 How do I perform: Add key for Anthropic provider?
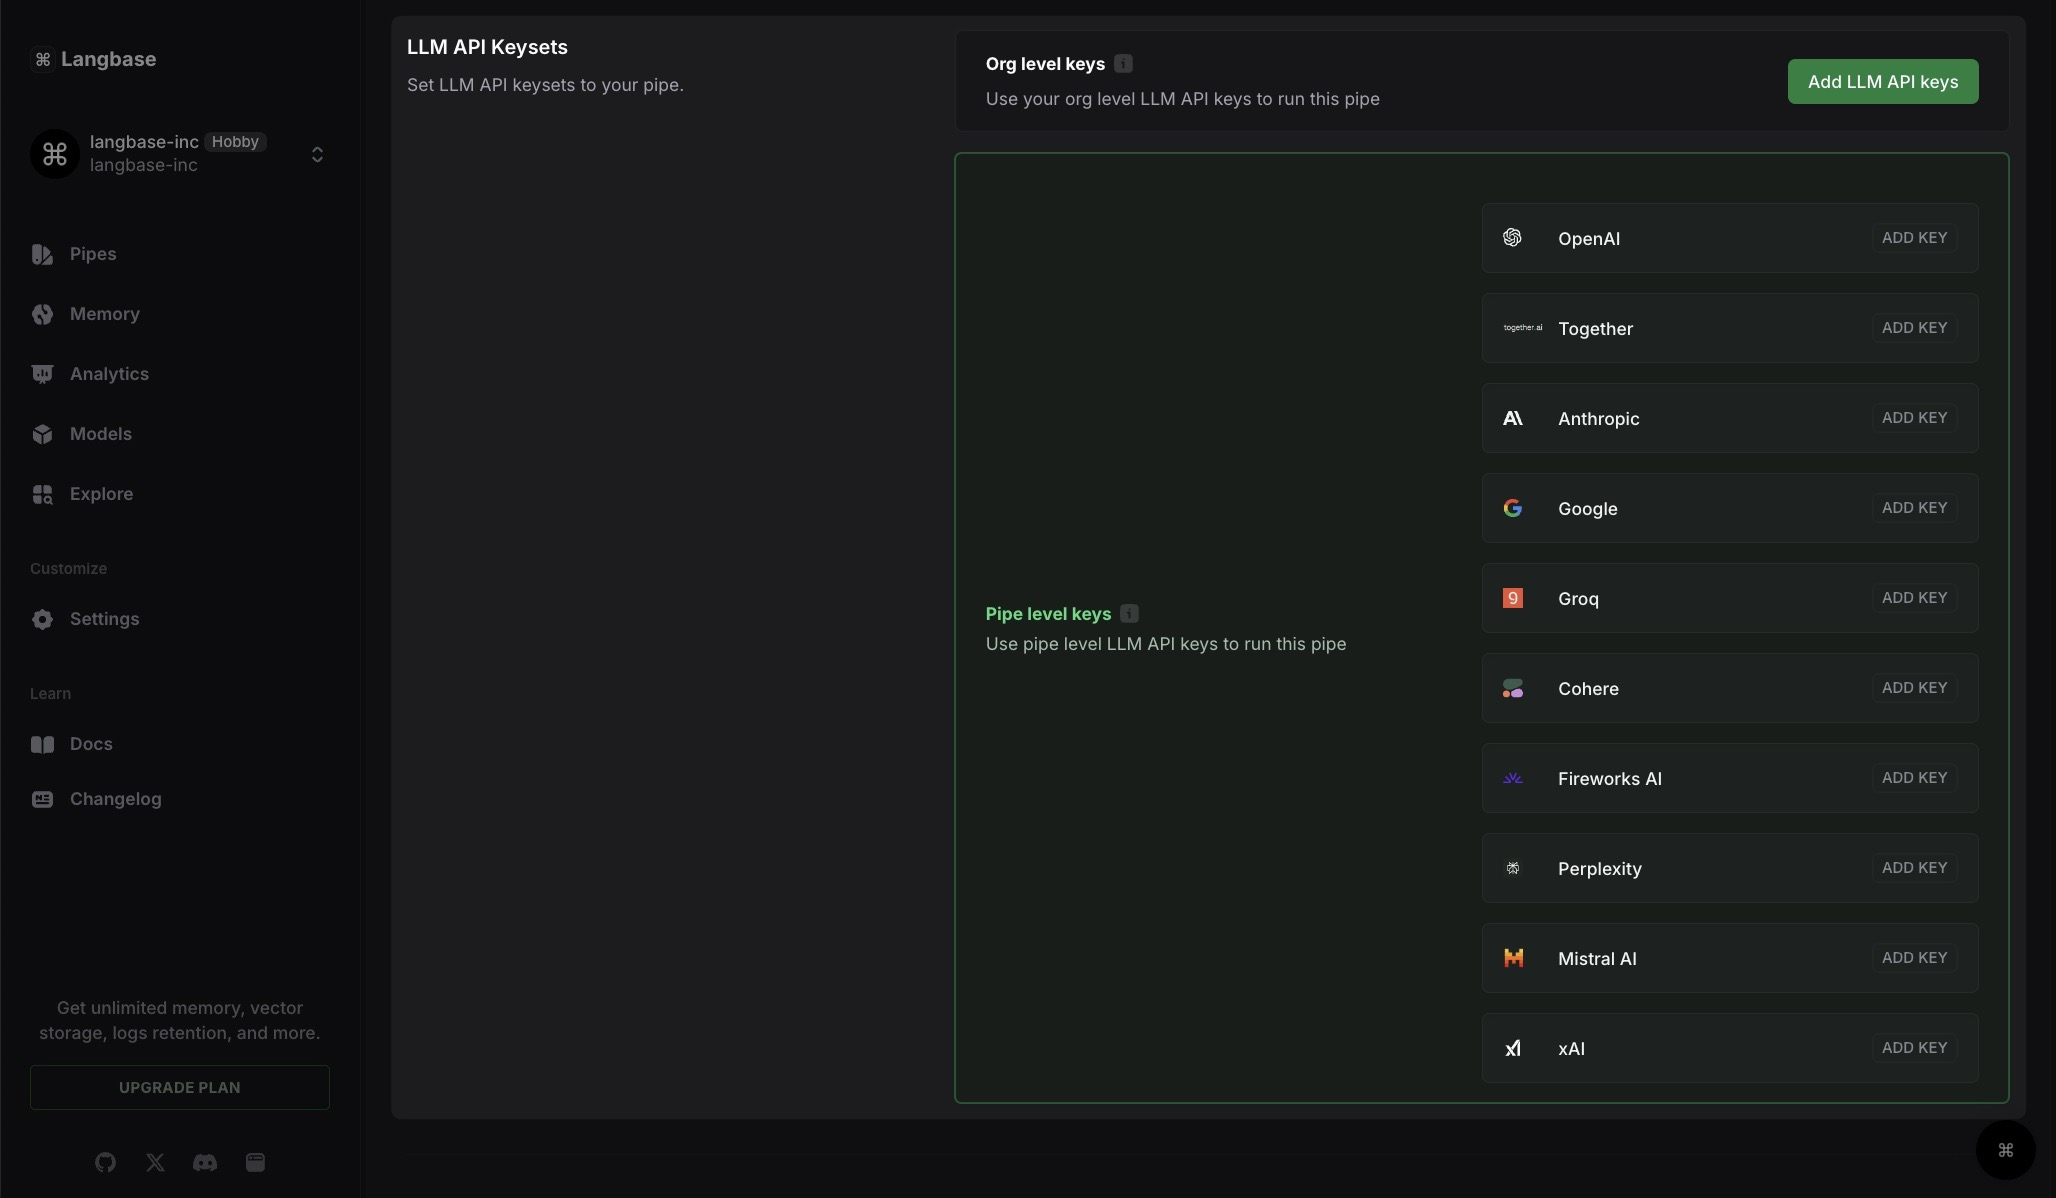pyautogui.click(x=1914, y=418)
